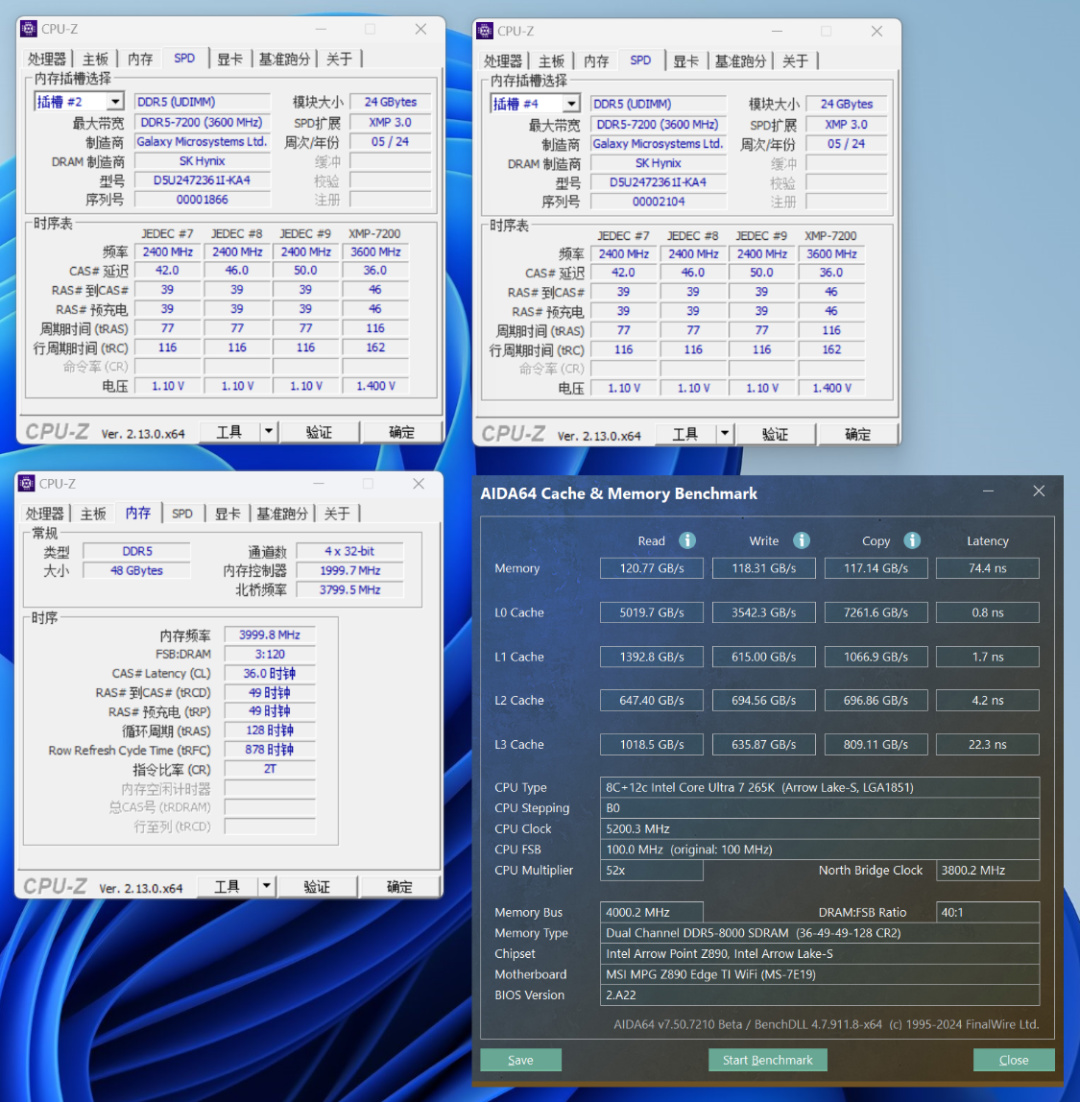Open 基准跑分 tab in slot #2 window
Screen dimensions: 1080x1102
coord(284,59)
